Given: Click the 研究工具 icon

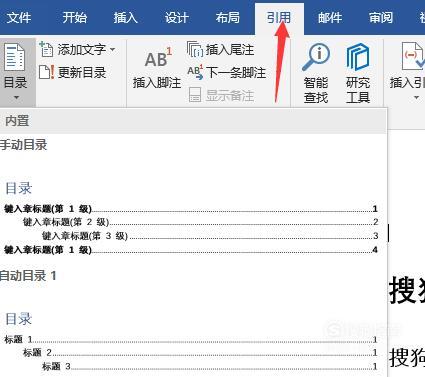Looking at the screenshot, I should tap(358, 57).
